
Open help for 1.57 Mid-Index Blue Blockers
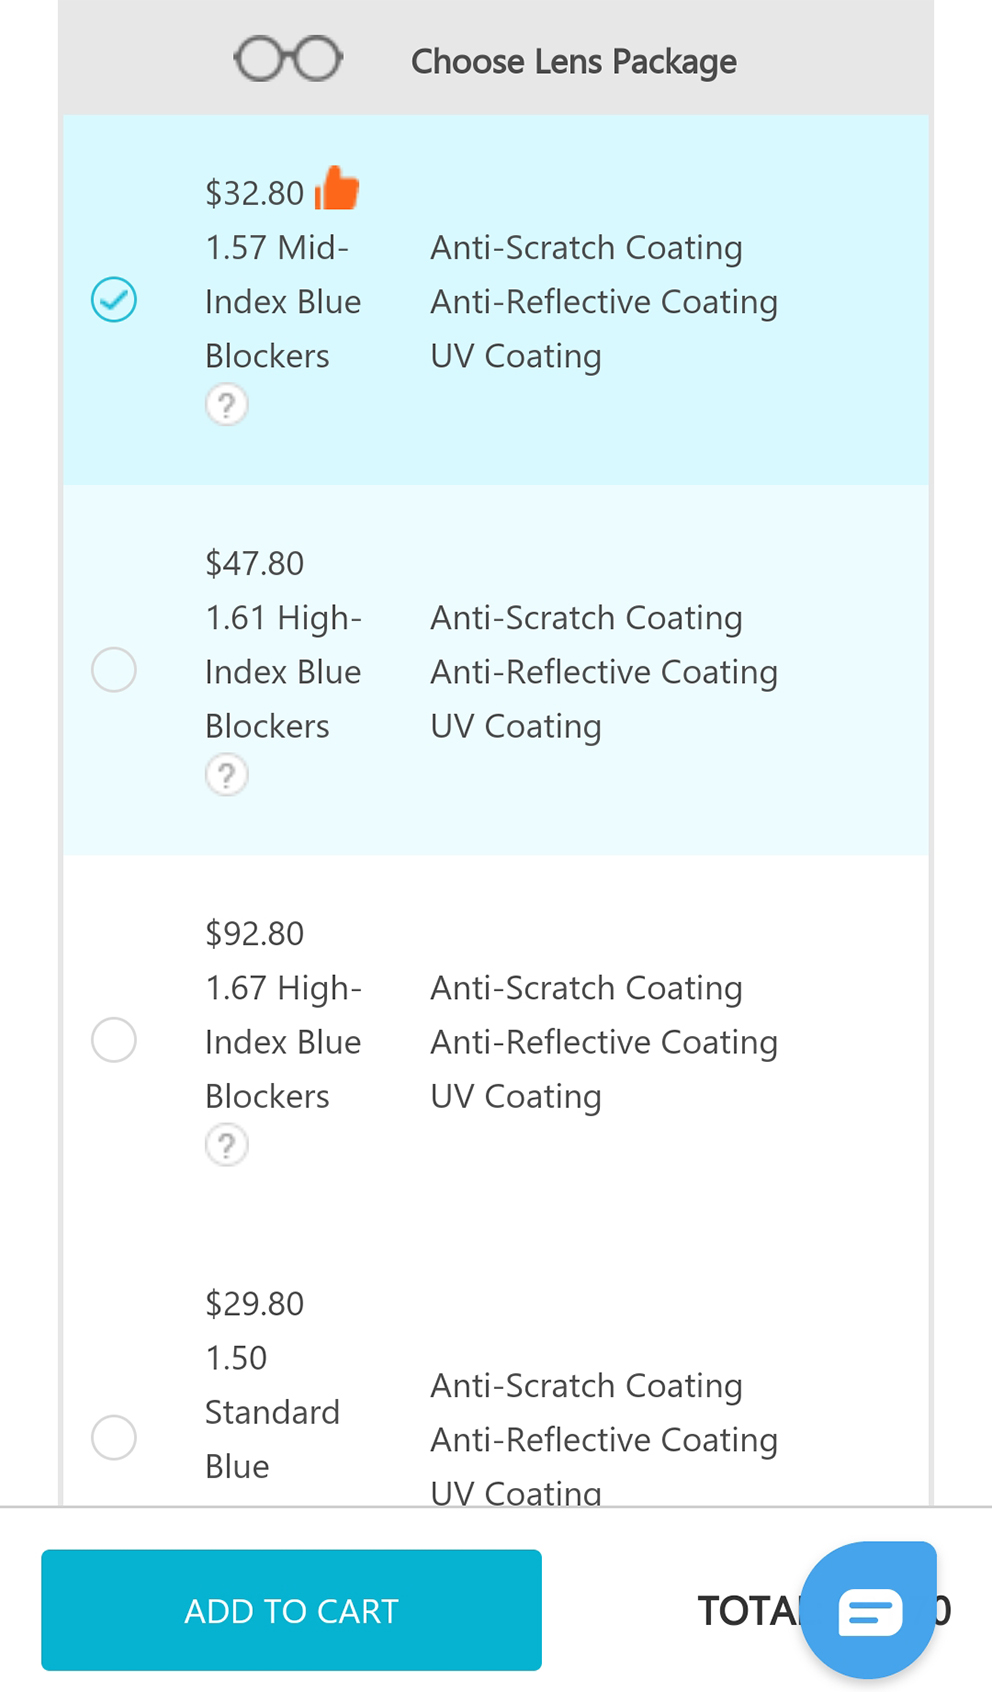(x=227, y=405)
